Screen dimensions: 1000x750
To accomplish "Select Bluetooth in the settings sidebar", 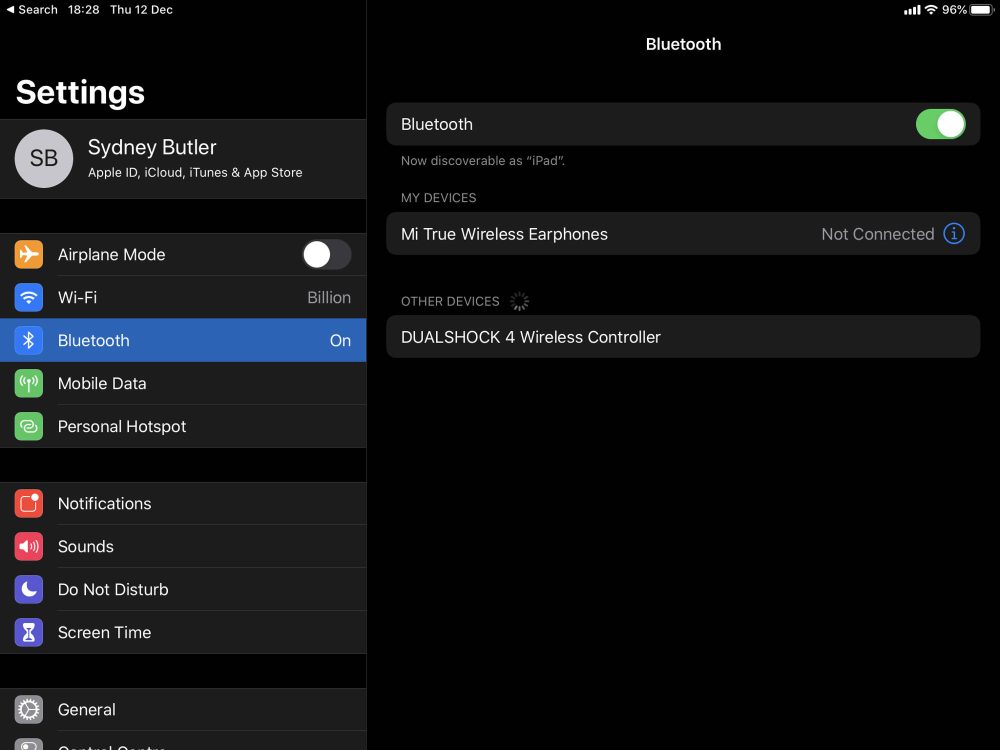I will pyautogui.click(x=190, y=341).
